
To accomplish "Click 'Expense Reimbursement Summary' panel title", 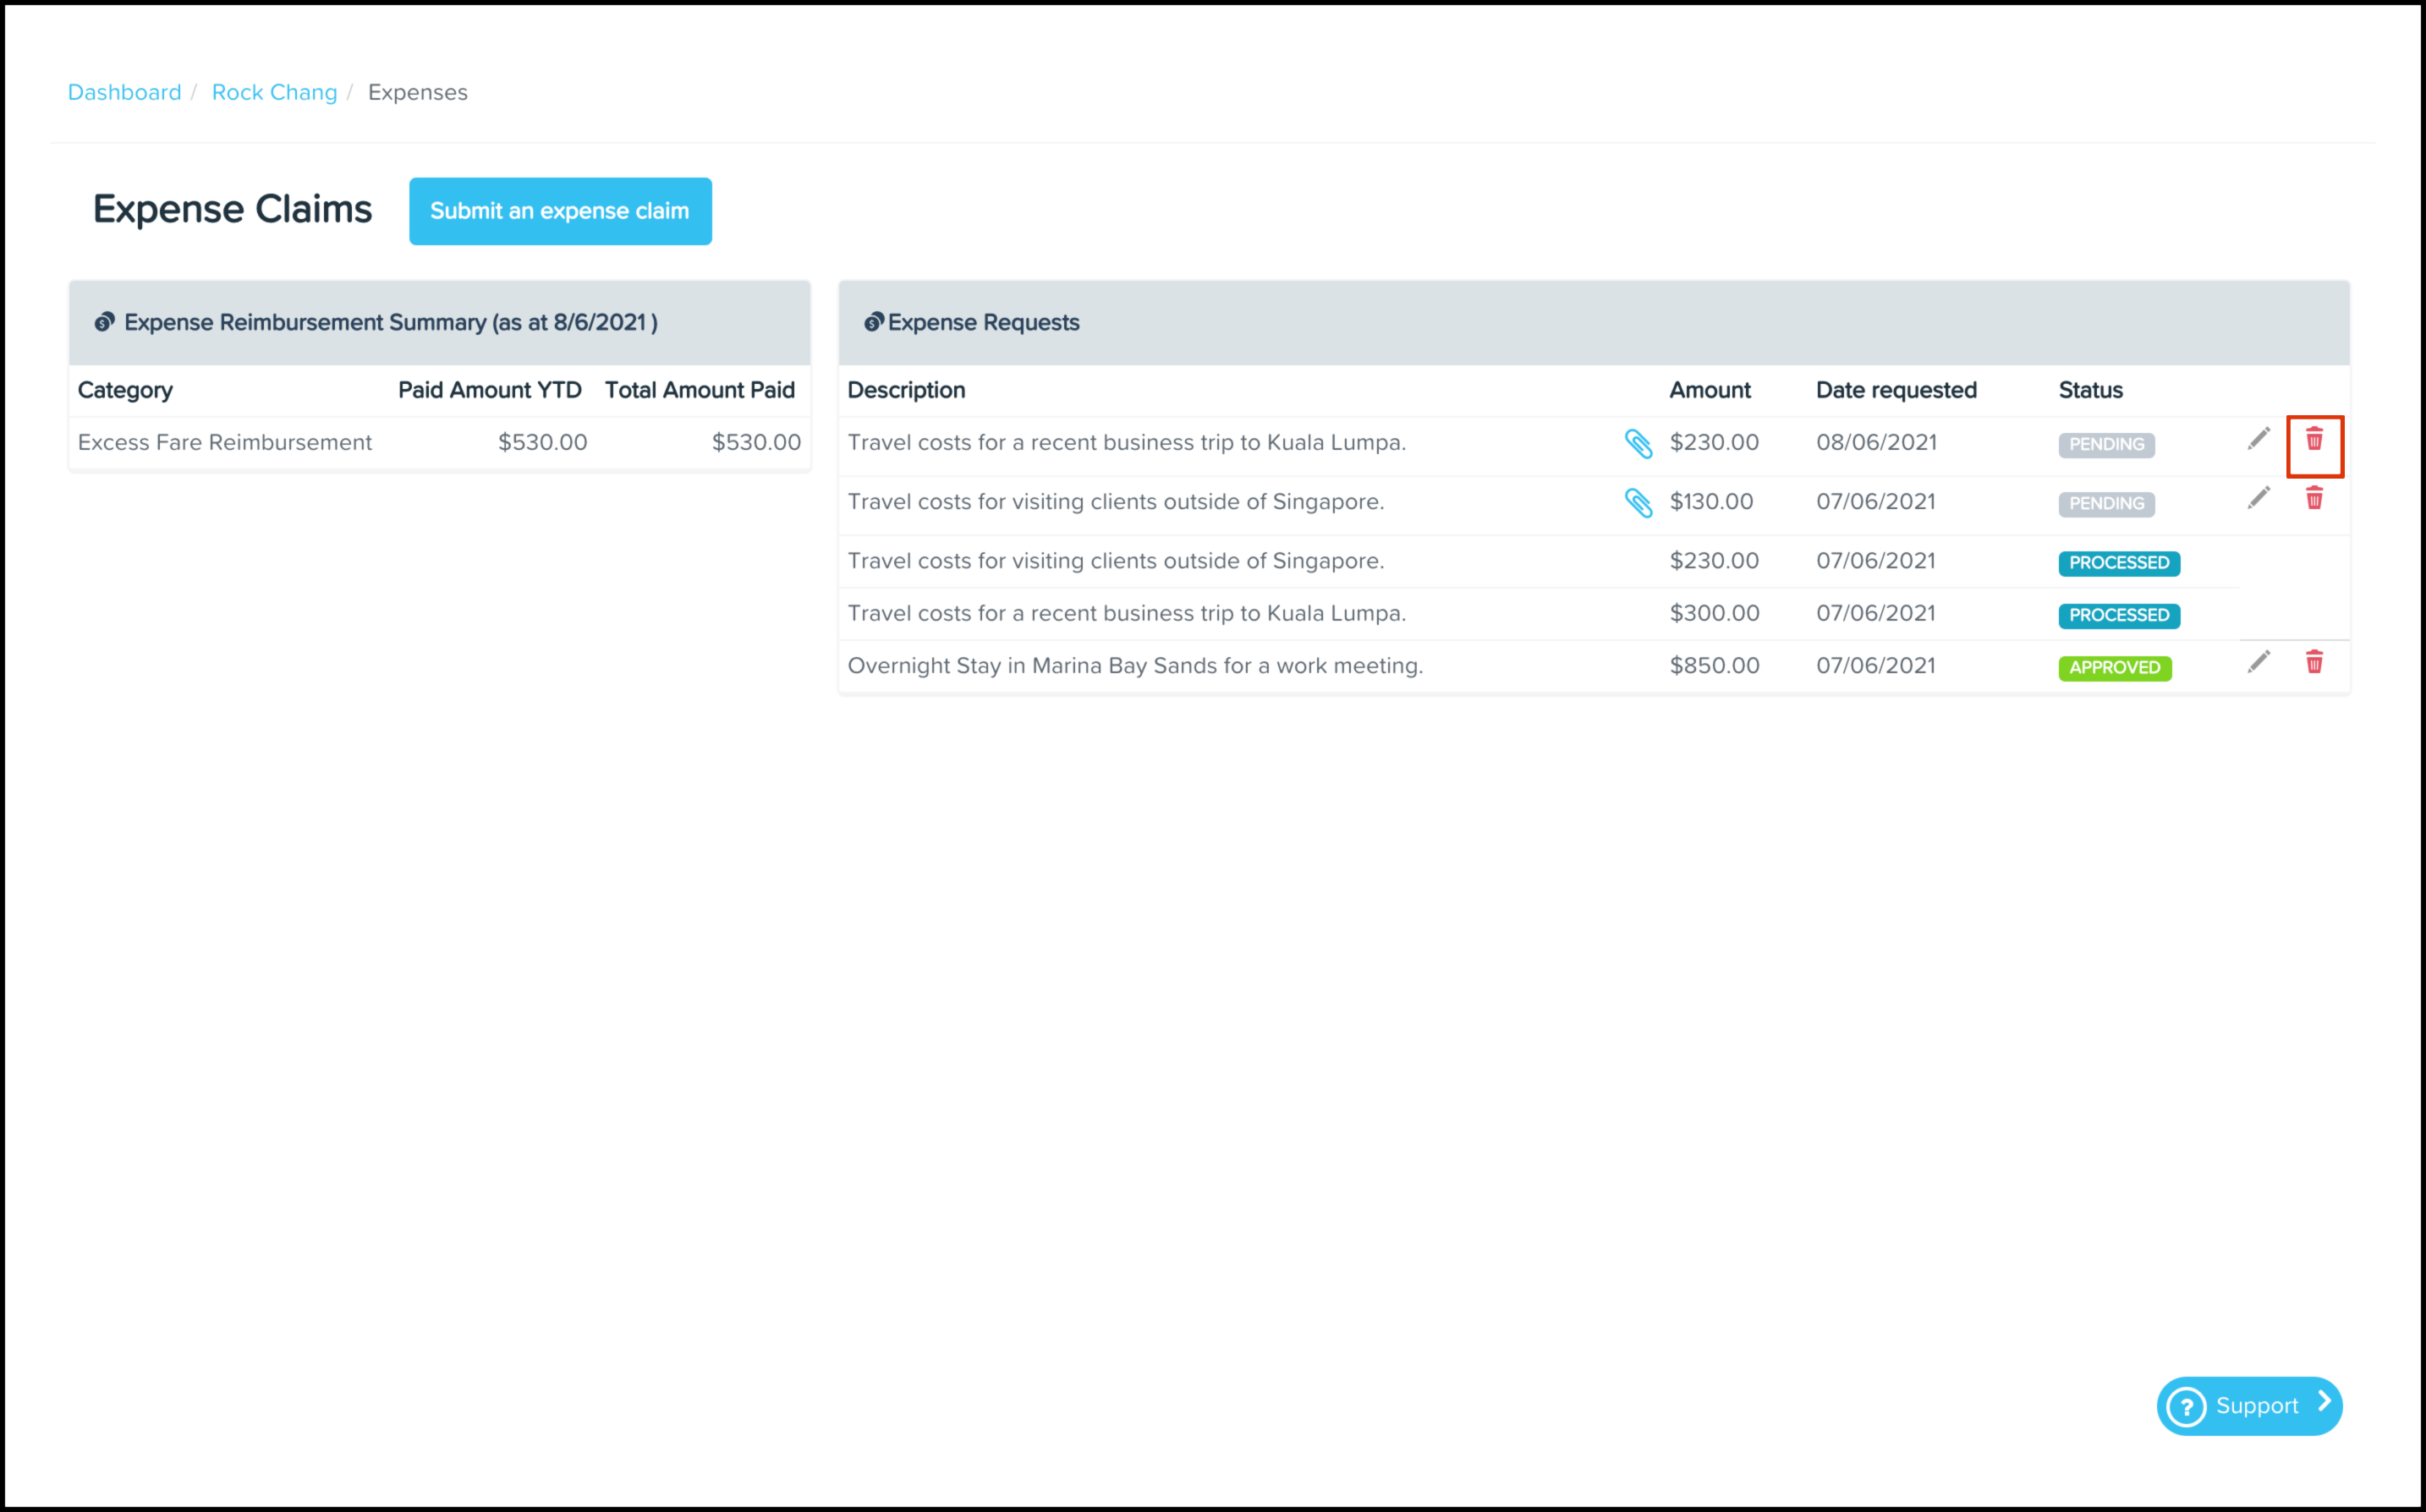I will (391, 322).
